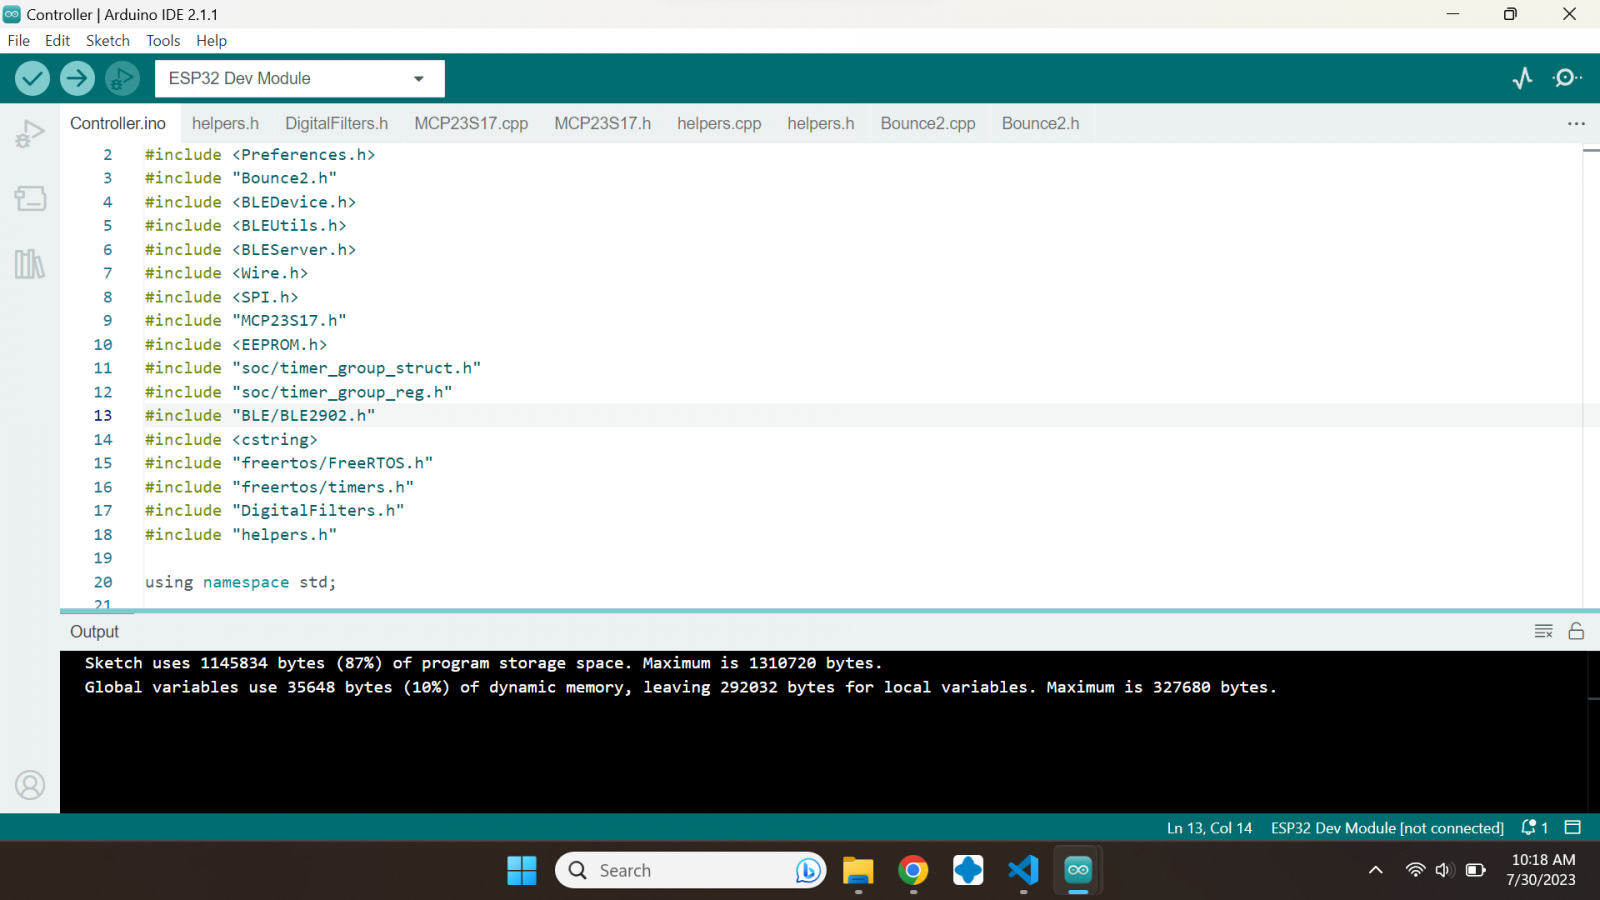The height and width of the screenshot is (900, 1600).
Task: Toggle the output scroll lock
Action: pyautogui.click(x=1576, y=631)
